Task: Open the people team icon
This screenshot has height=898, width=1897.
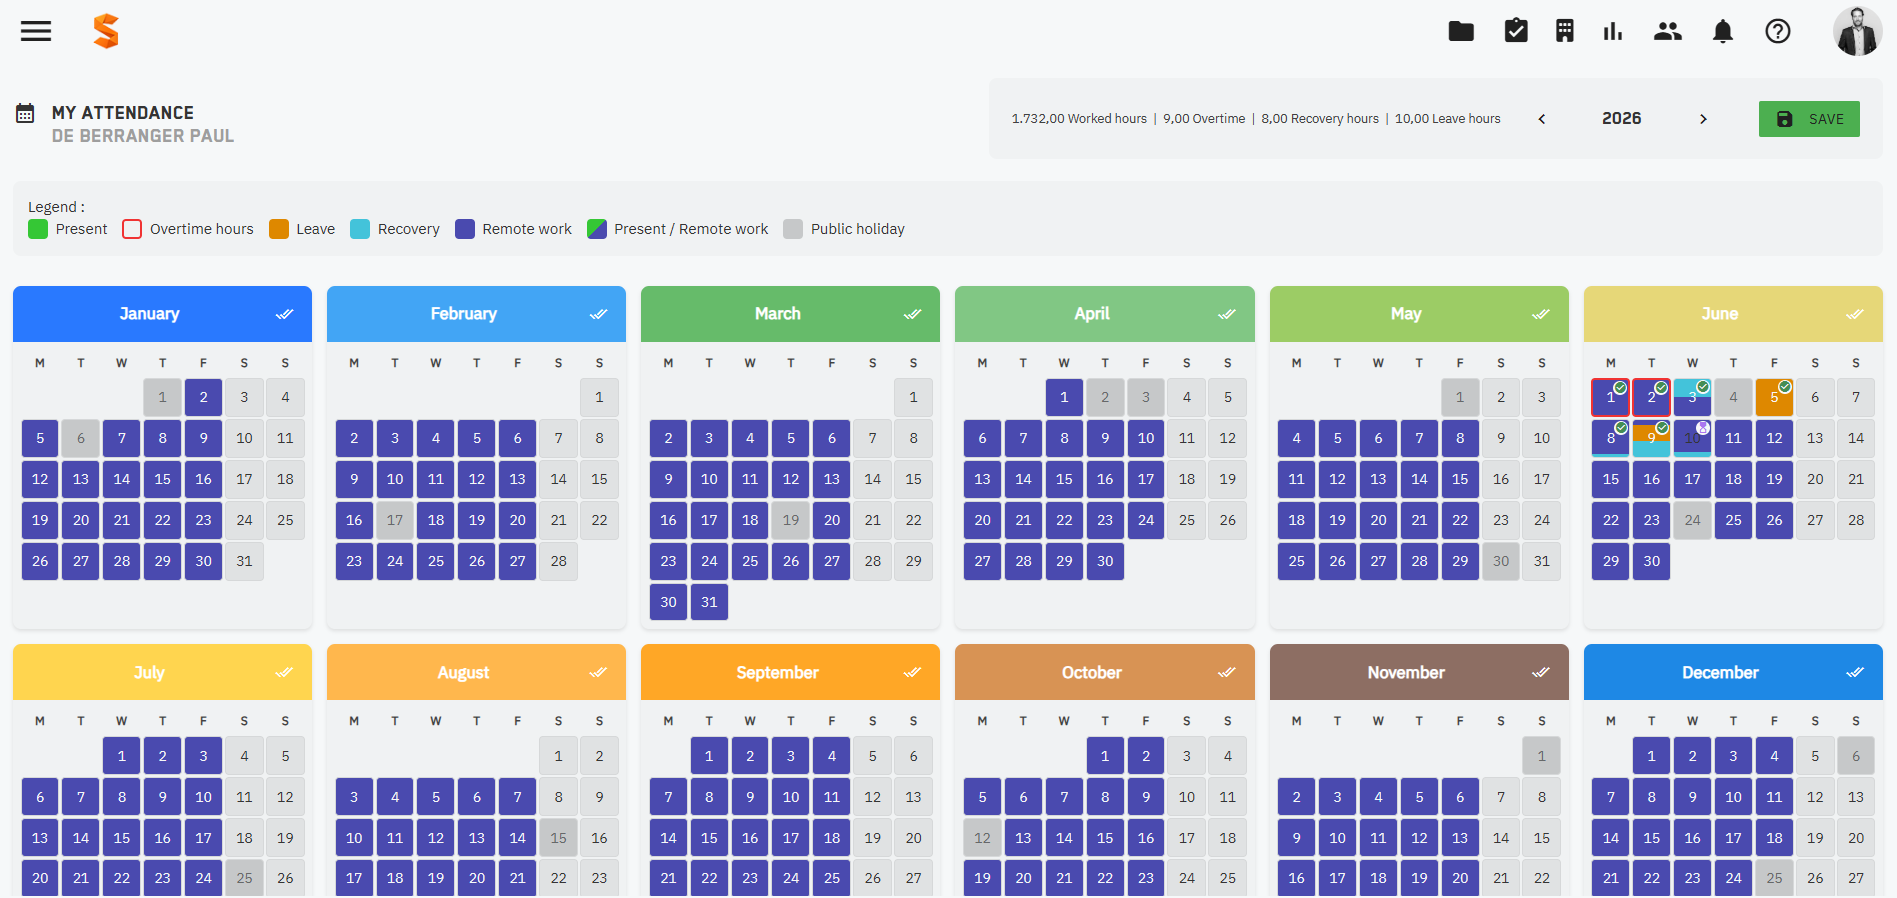Action: 1668,31
